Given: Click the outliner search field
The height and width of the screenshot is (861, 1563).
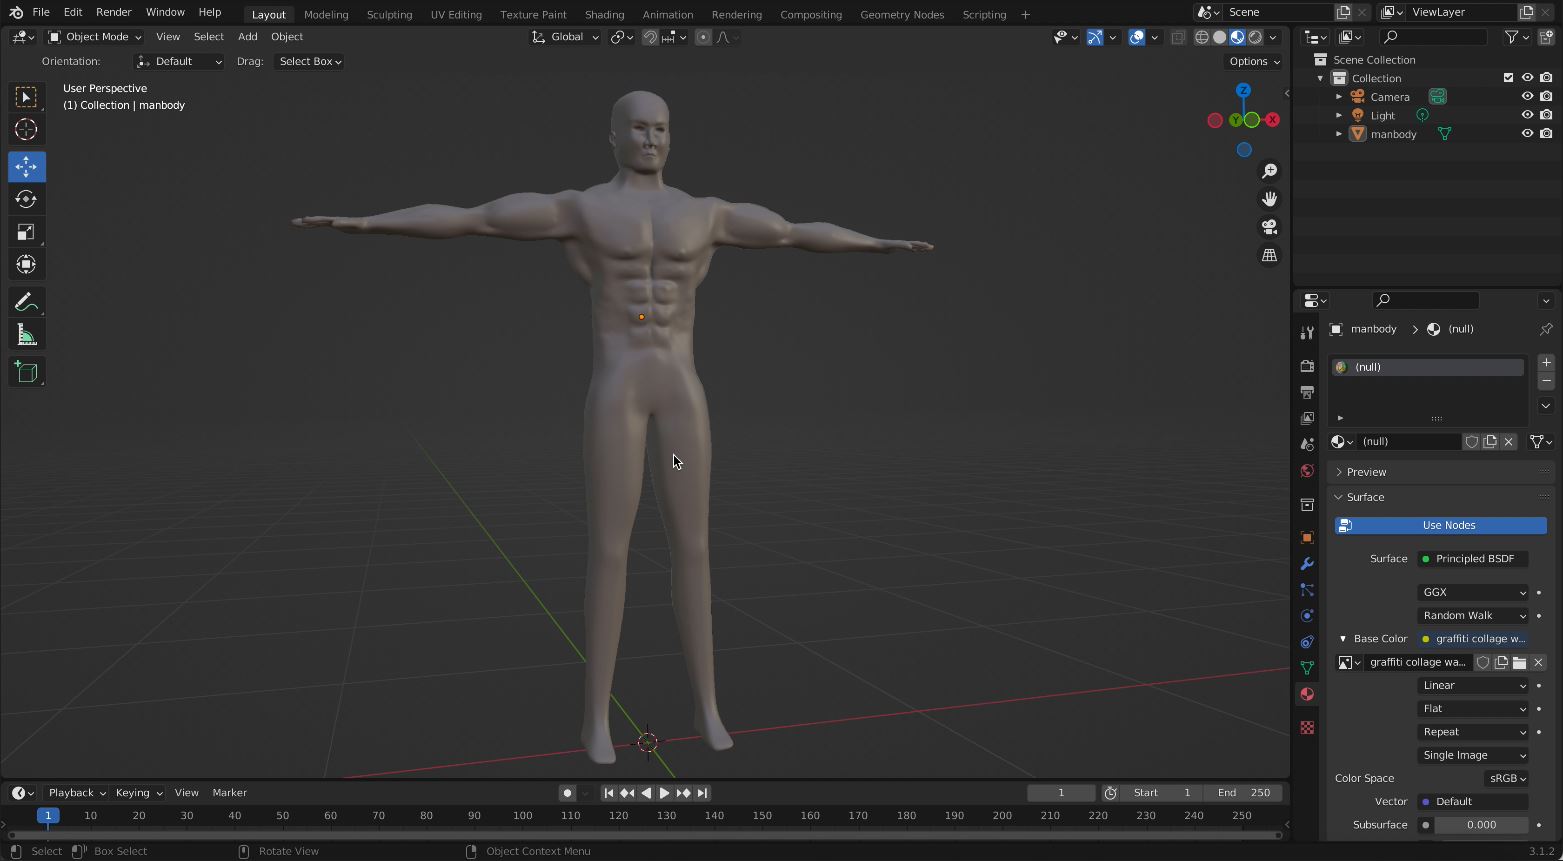Looking at the screenshot, I should [x=1433, y=37].
